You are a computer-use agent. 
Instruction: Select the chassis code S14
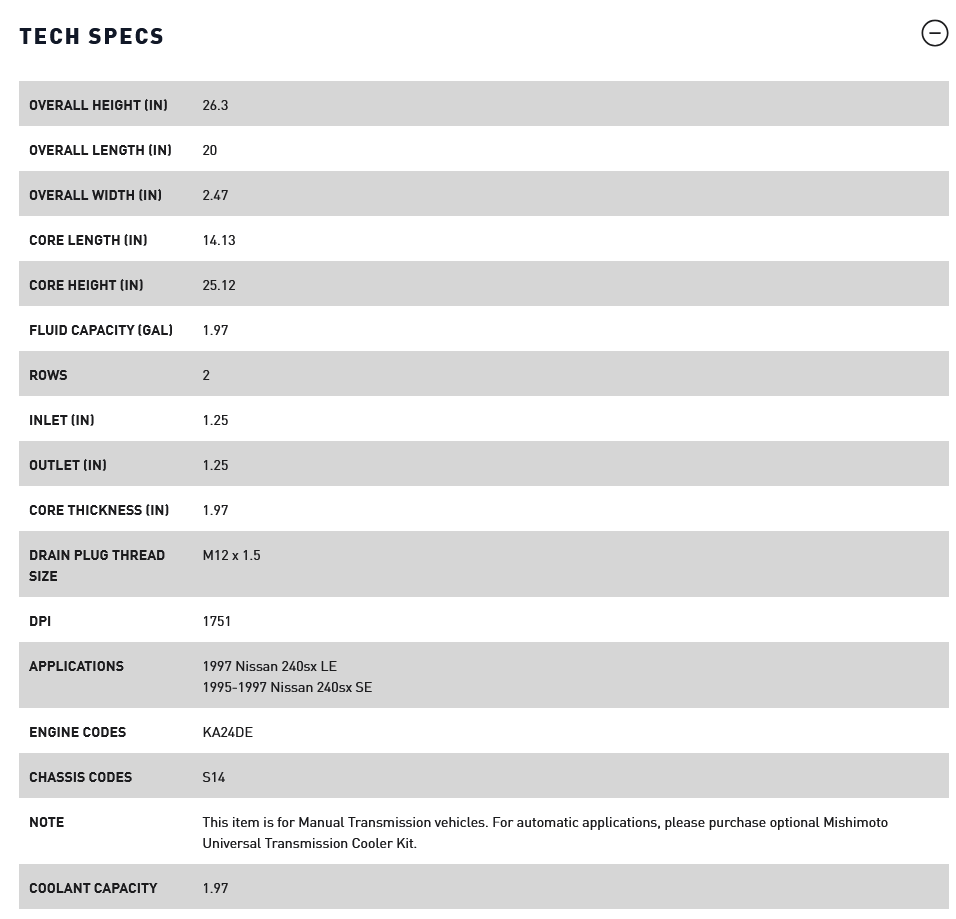click(x=213, y=777)
